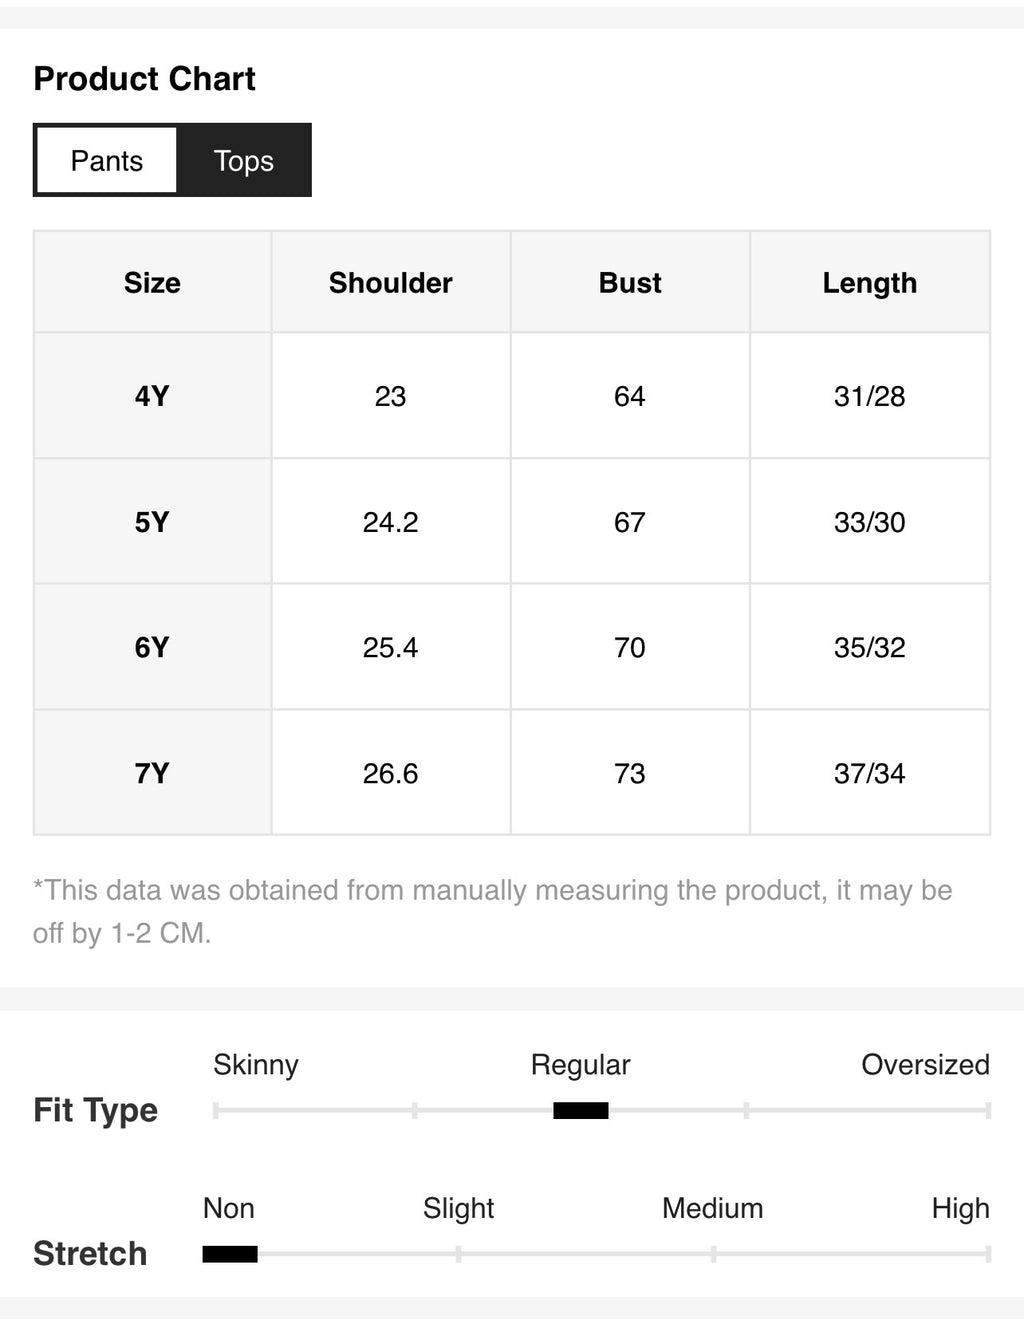Switch to the Pants tab
1024x1324 pixels.
coord(106,160)
